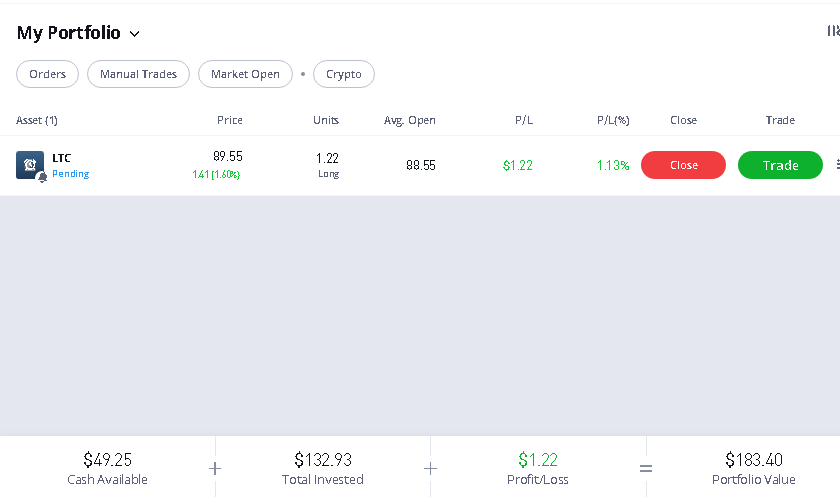Screen dimensions: 840x497
Task: Expand the My Portfolio dropdown chevron
Action: pyautogui.click(x=134, y=34)
